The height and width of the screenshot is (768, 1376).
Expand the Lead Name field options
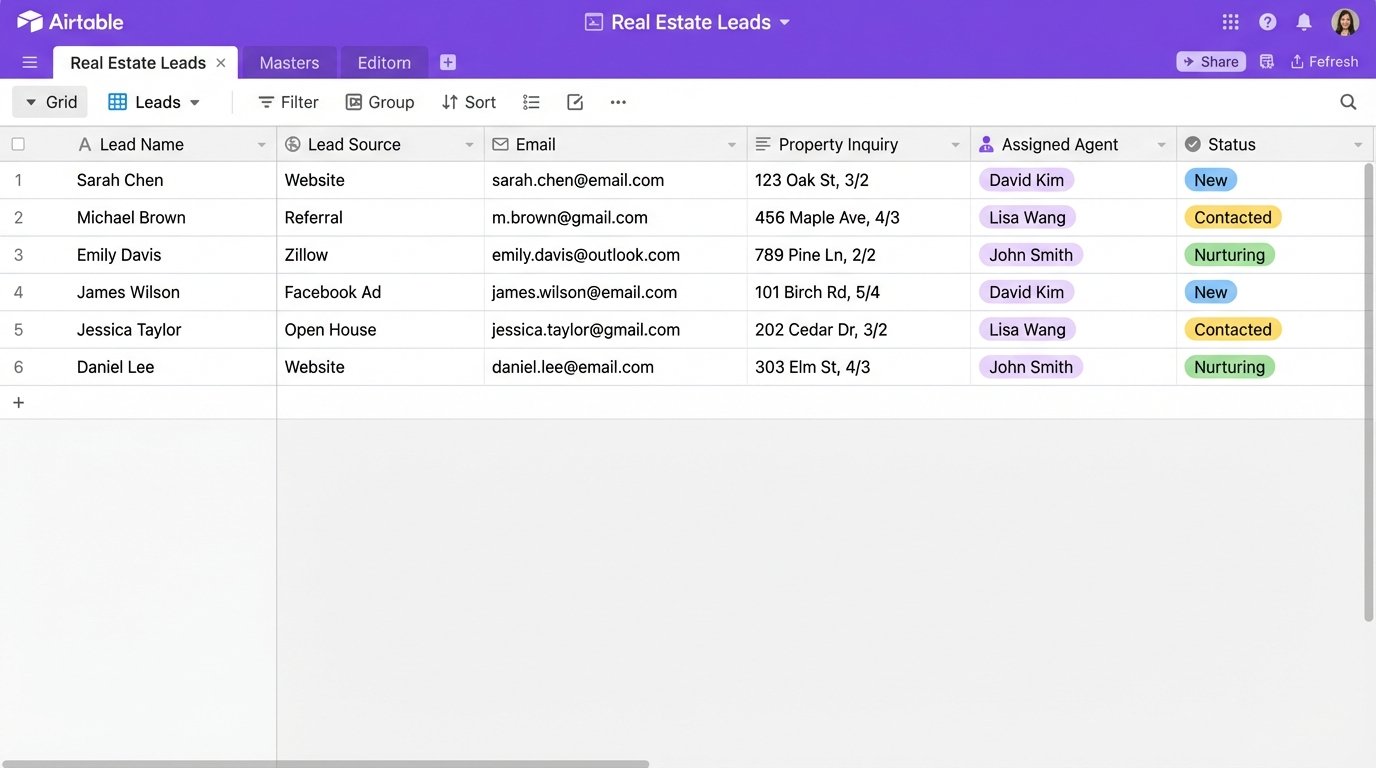[x=261, y=143]
